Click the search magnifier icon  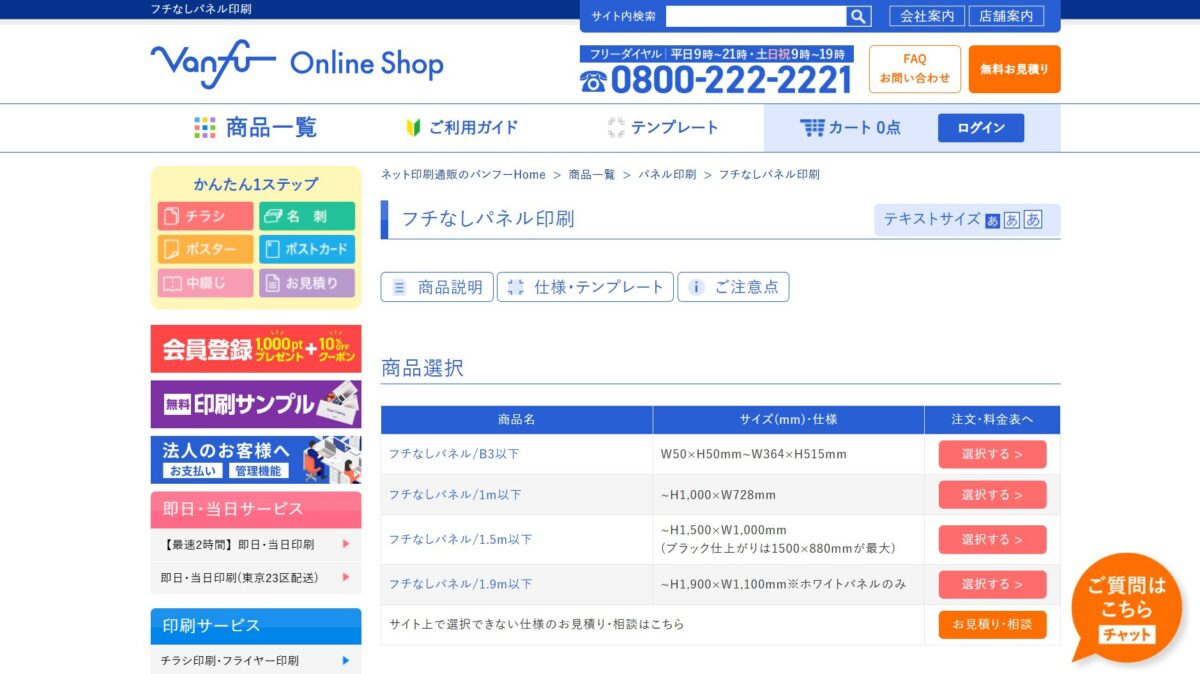pyautogui.click(x=859, y=16)
